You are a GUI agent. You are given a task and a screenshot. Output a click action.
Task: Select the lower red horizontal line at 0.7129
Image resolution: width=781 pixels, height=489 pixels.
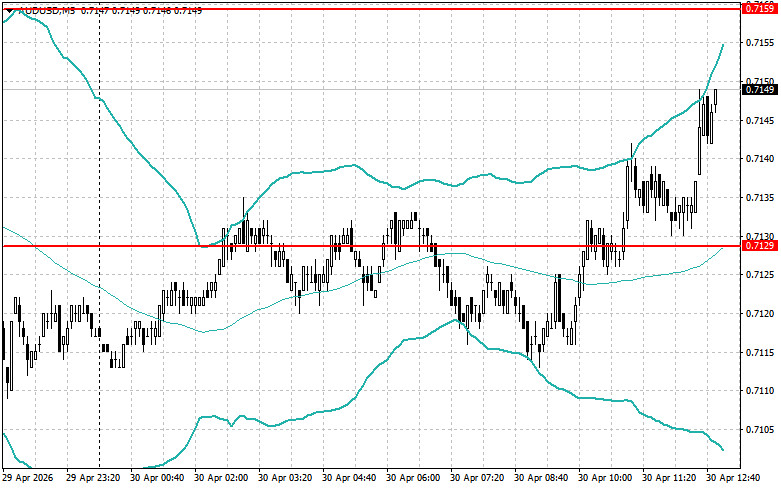click(x=371, y=245)
